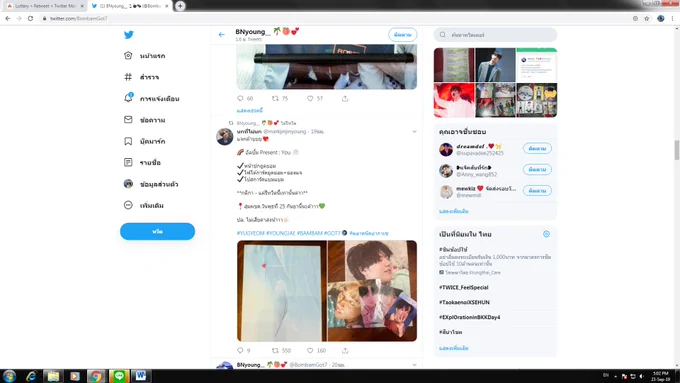Open the red concert photo in media grid
Screen dimensions: 680x383
point(454,101)
